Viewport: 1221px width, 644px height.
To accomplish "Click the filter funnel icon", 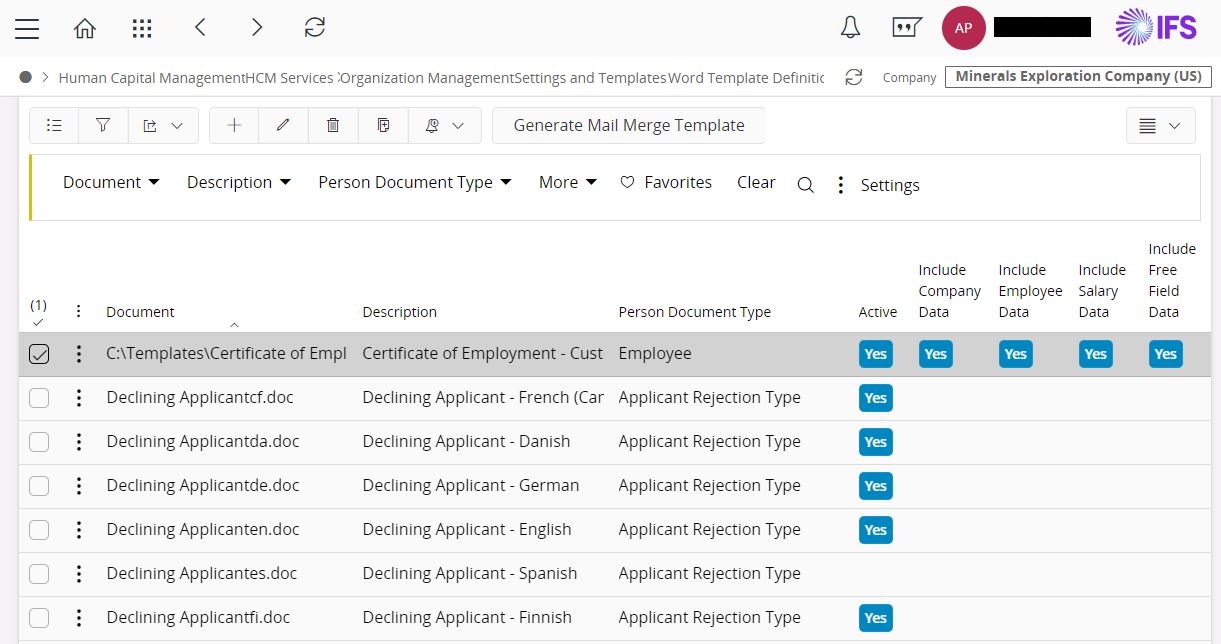I will [103, 125].
